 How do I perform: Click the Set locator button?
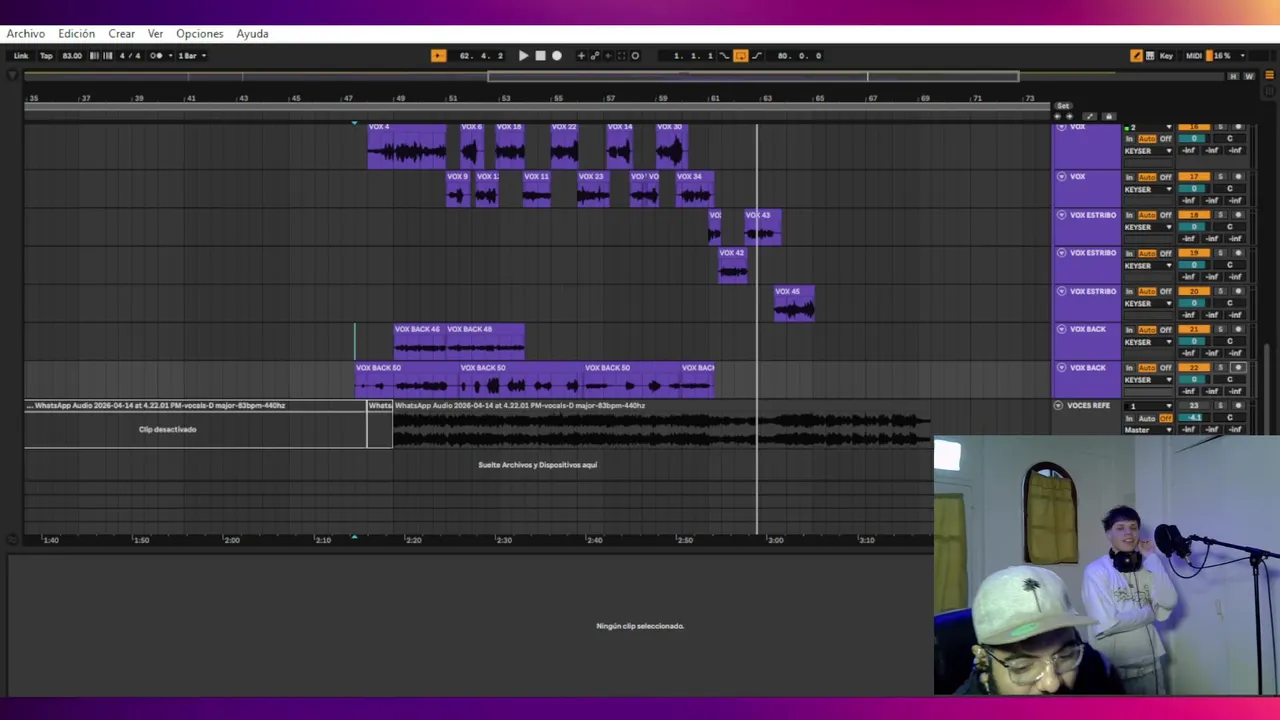(x=1063, y=106)
